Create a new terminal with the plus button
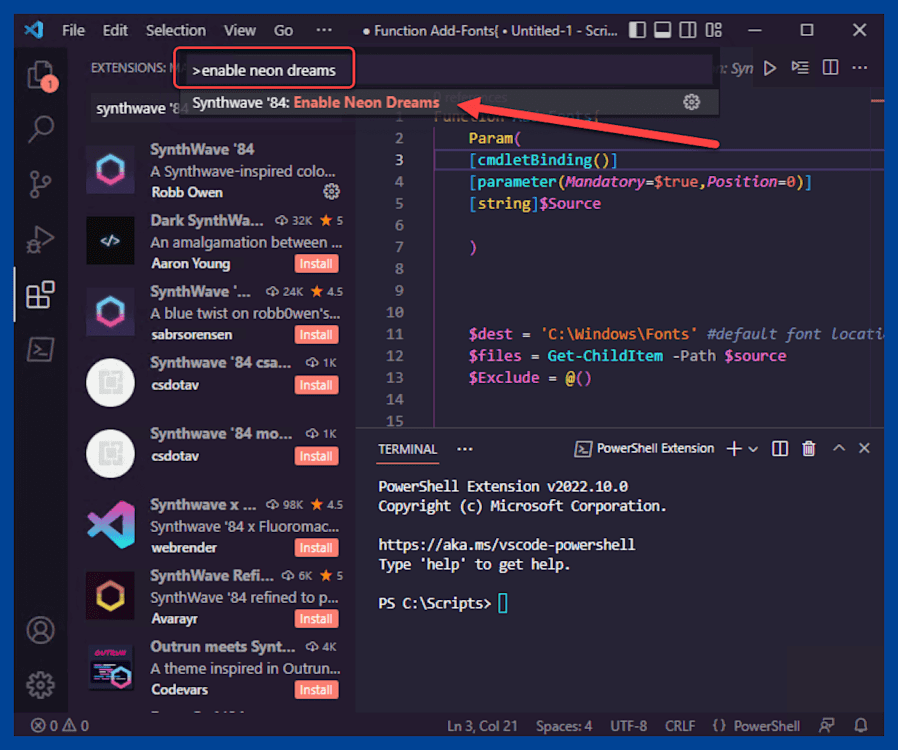This screenshot has width=898, height=750. (734, 448)
